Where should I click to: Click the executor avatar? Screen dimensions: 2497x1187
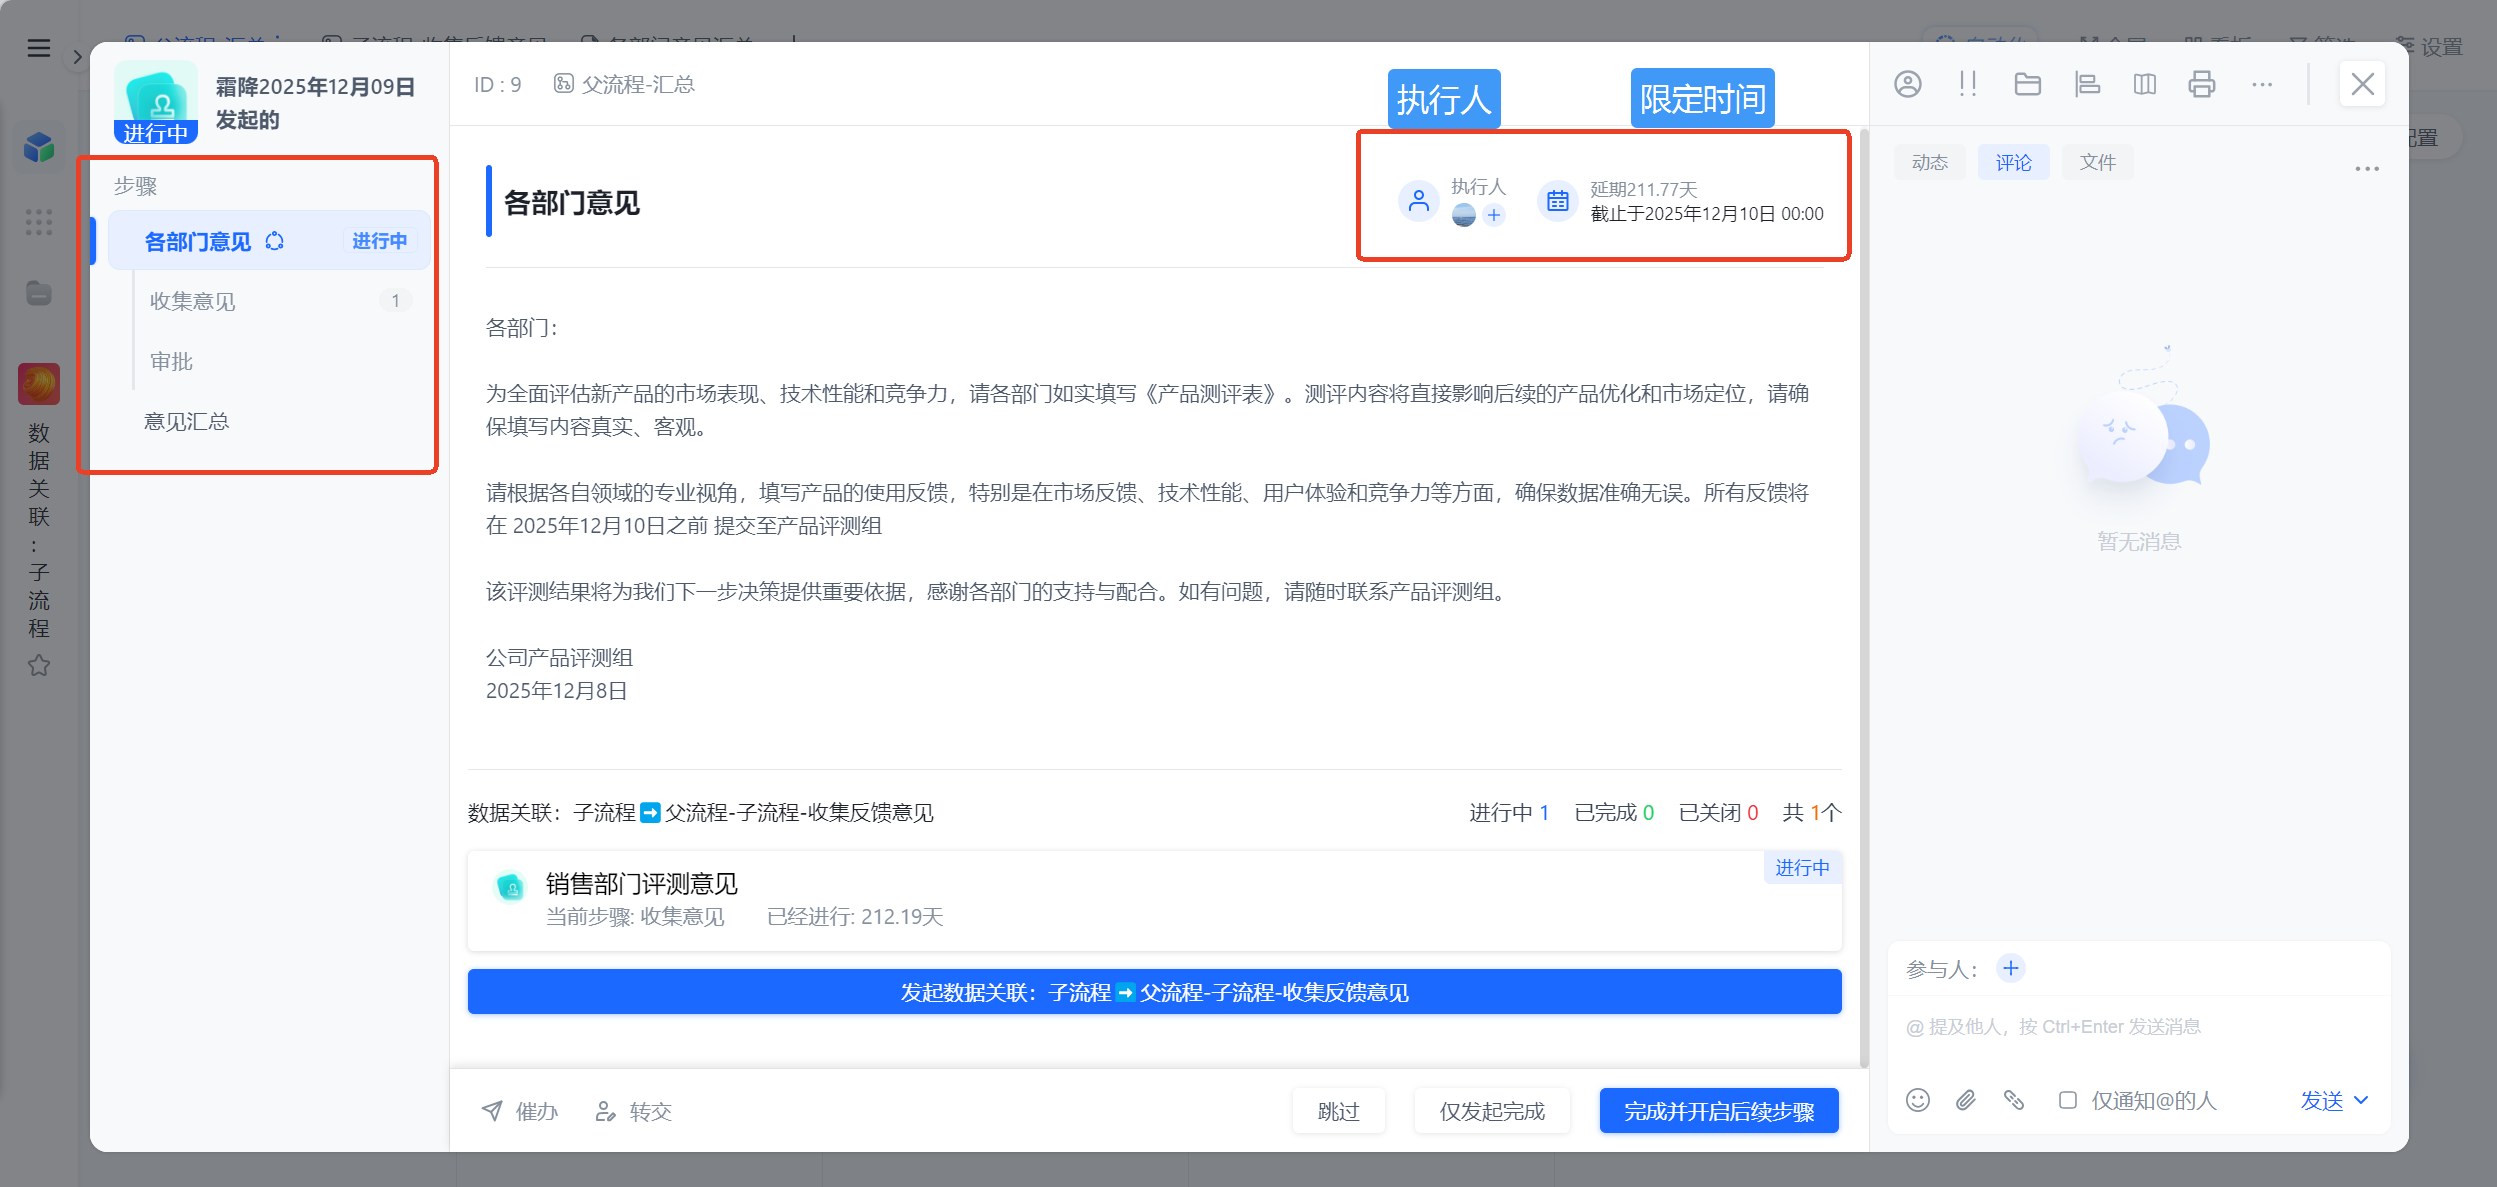pos(1464,215)
